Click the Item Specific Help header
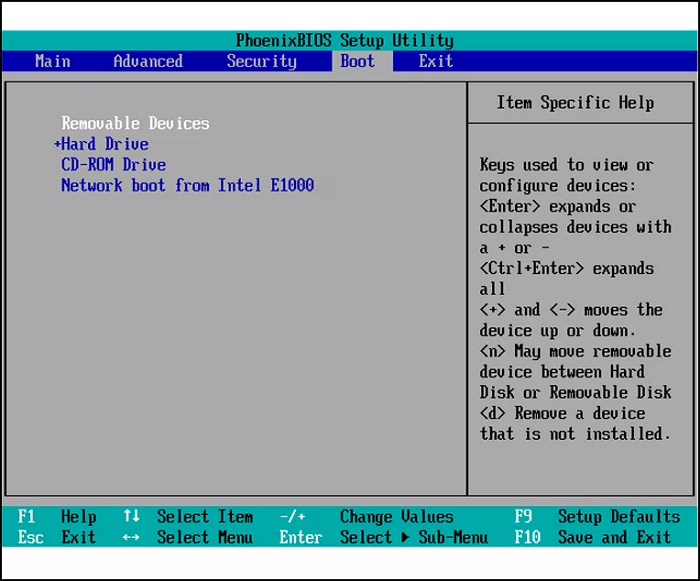 575,102
